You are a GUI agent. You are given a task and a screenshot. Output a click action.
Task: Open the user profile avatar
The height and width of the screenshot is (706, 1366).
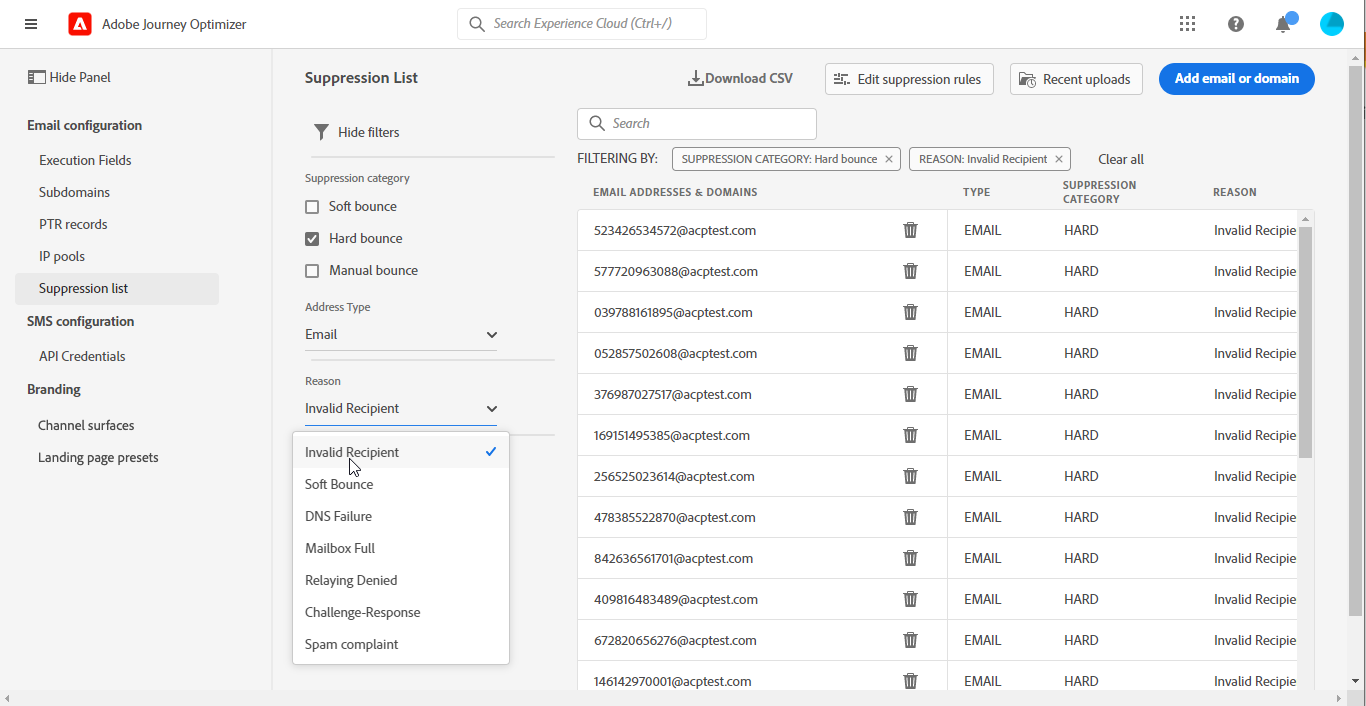tap(1331, 24)
